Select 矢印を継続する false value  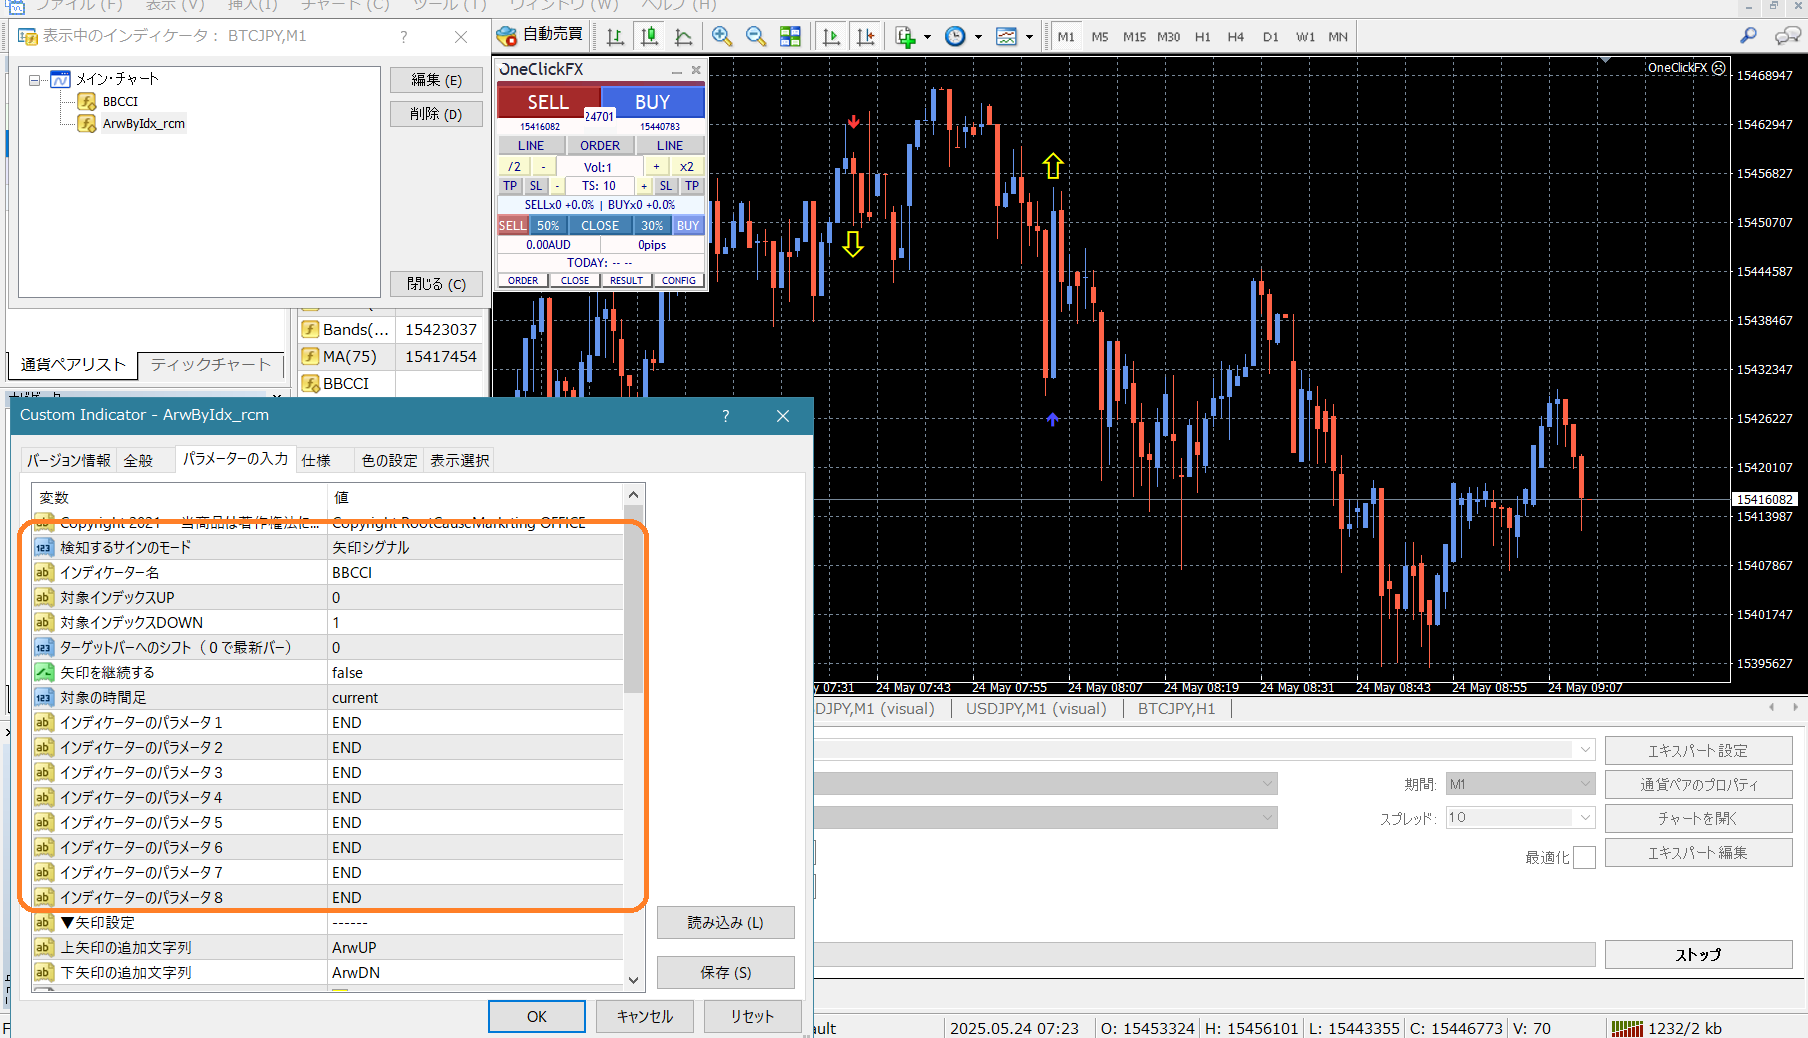pyautogui.click(x=476, y=673)
